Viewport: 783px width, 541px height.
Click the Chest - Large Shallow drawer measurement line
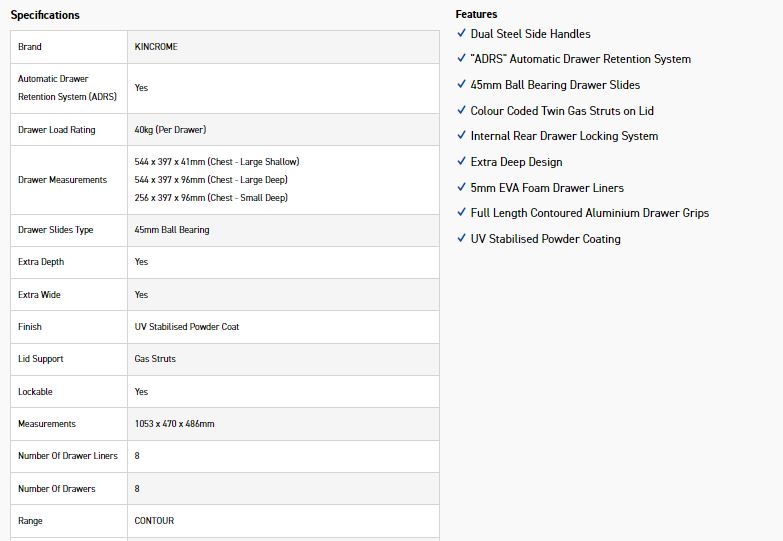point(217,162)
